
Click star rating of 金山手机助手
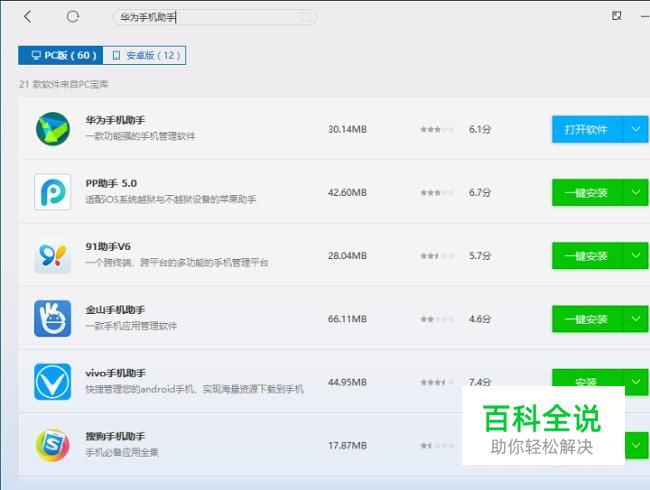point(437,319)
